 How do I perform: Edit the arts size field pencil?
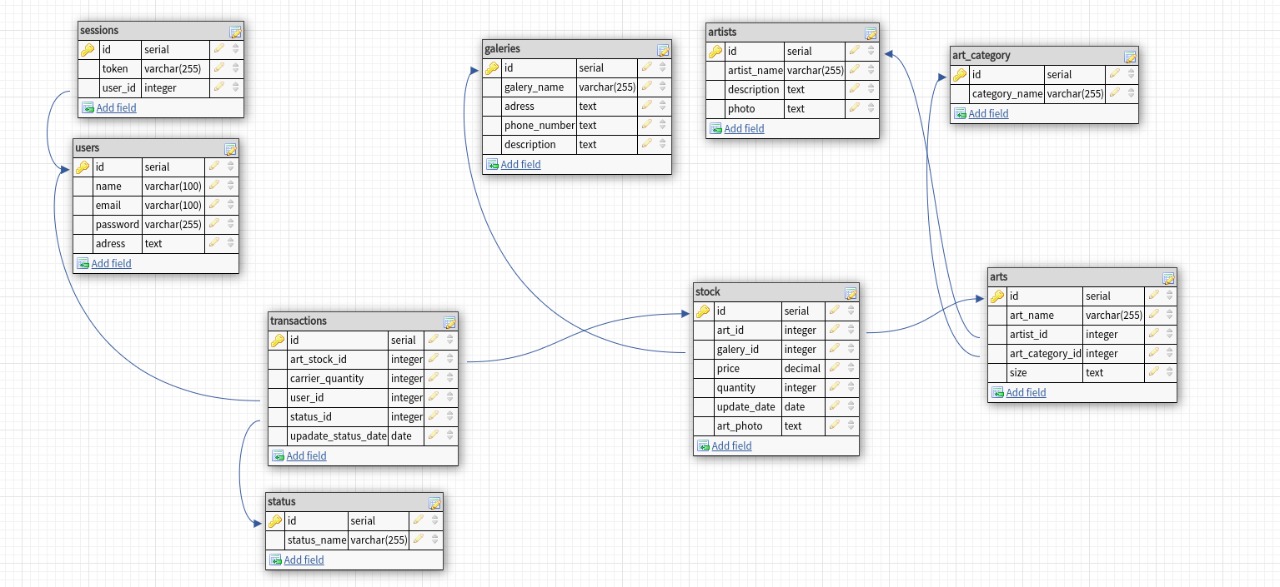click(1153, 372)
